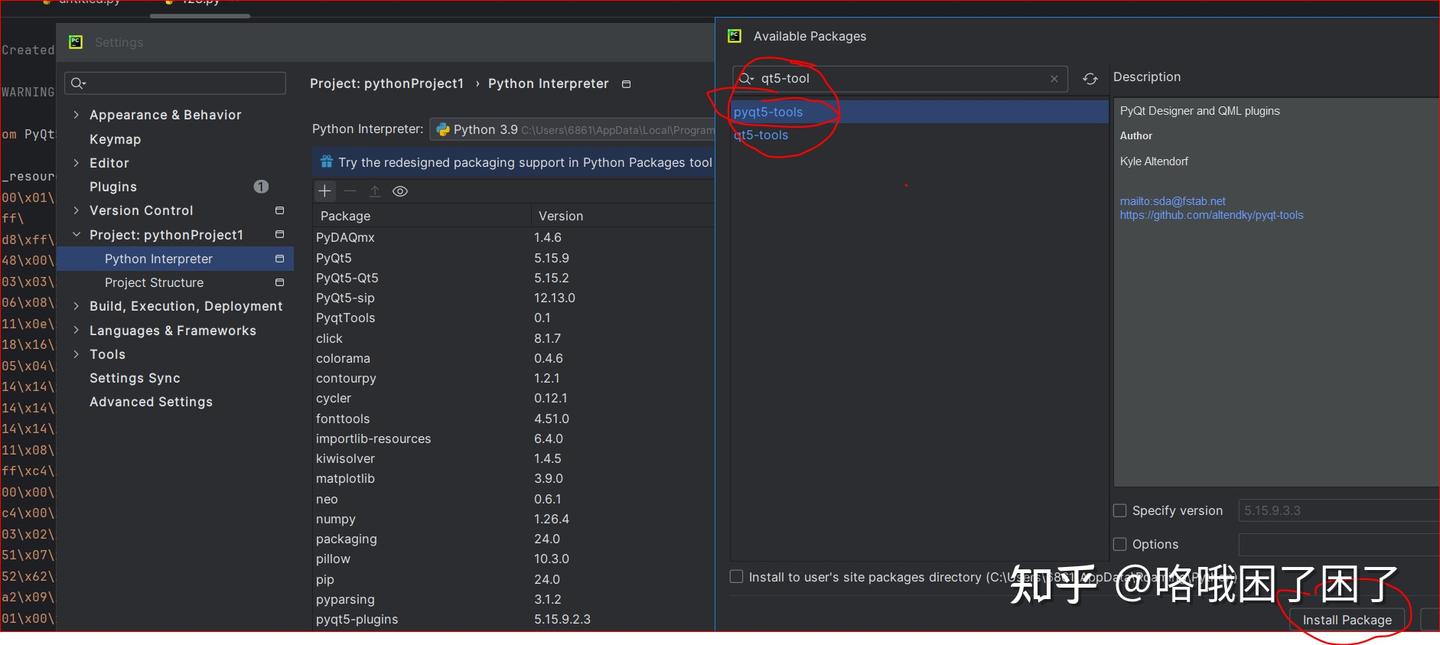The width and height of the screenshot is (1440, 645).
Task: Collapse the Project: pythonProject1 node
Action: pyautogui.click(x=75, y=234)
